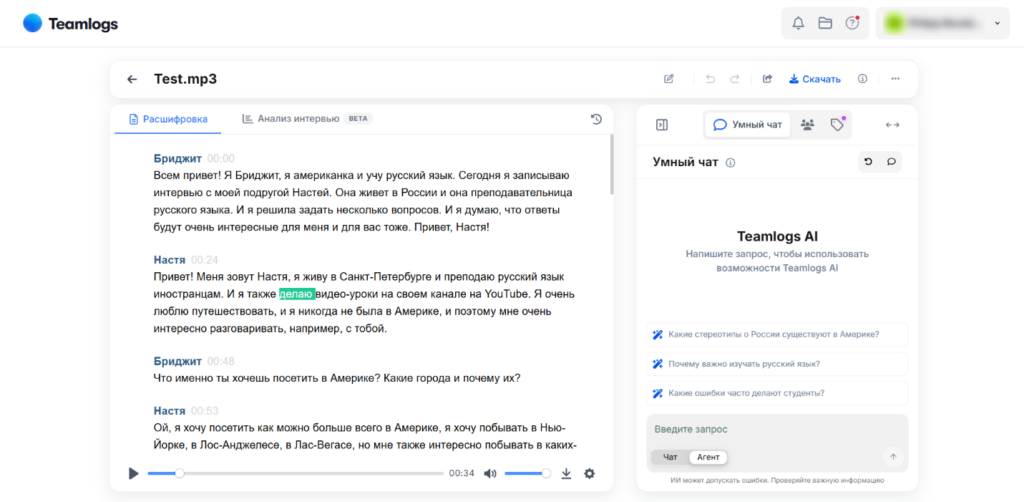This screenshot has width=1024, height=502.
Task: Click speaker name Настя at 00:24
Action: (x=170, y=260)
